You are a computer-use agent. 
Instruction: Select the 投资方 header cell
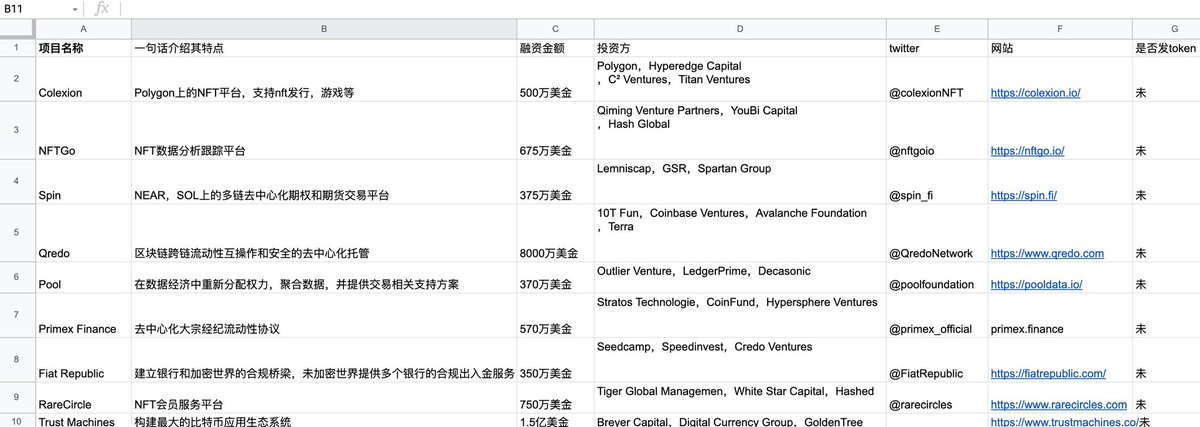pos(739,47)
